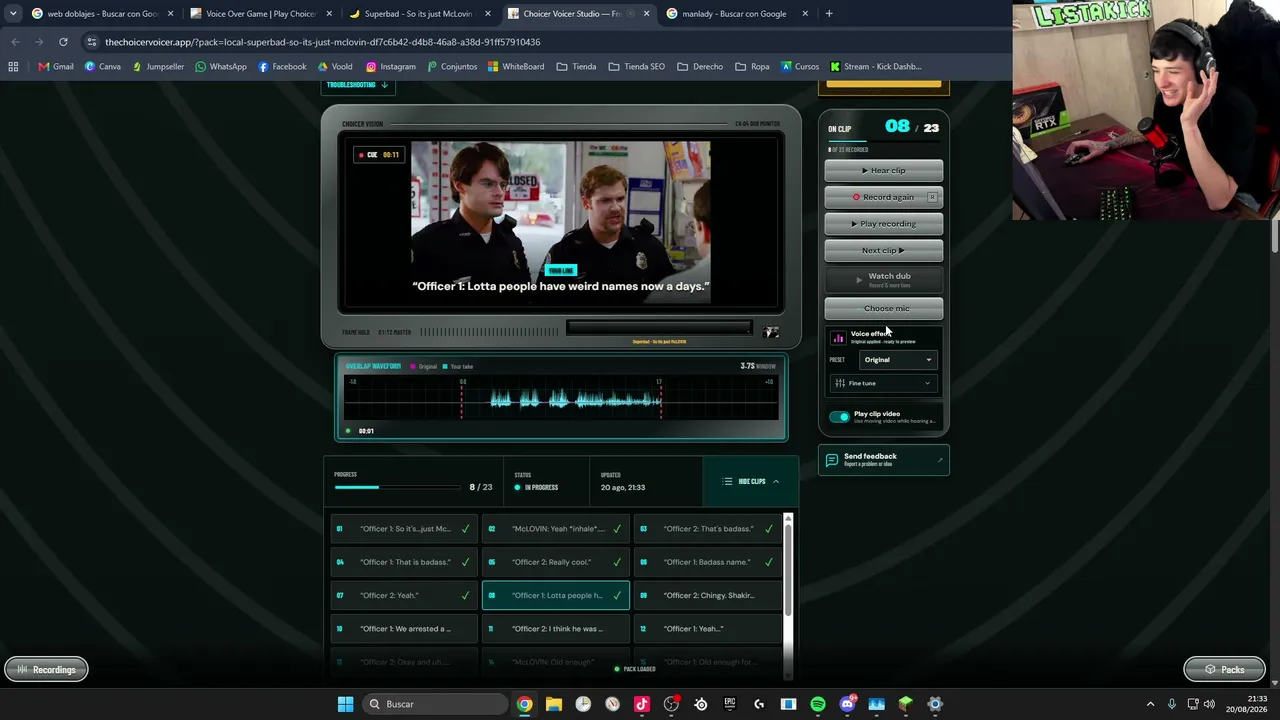
Task: Switch to the manlady Google search tab
Action: [x=738, y=14]
